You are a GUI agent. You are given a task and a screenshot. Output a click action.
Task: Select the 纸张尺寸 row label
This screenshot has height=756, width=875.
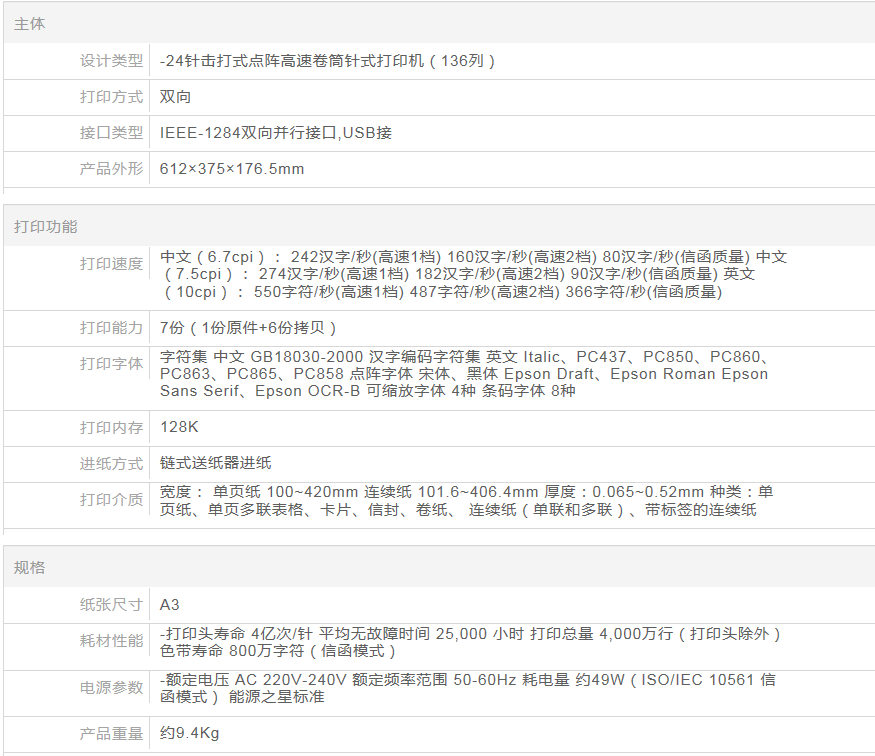coord(111,605)
